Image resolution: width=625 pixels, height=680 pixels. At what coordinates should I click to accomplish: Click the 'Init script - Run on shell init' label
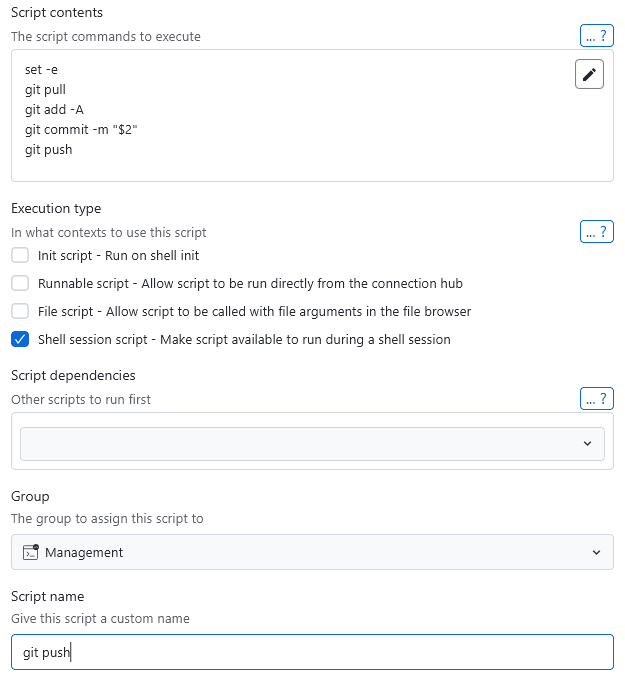[x=118, y=255]
